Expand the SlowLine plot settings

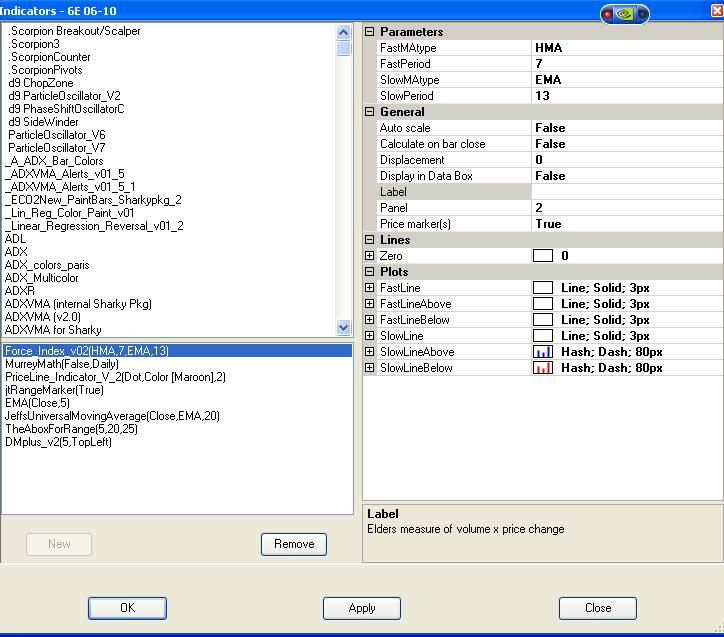click(x=369, y=336)
